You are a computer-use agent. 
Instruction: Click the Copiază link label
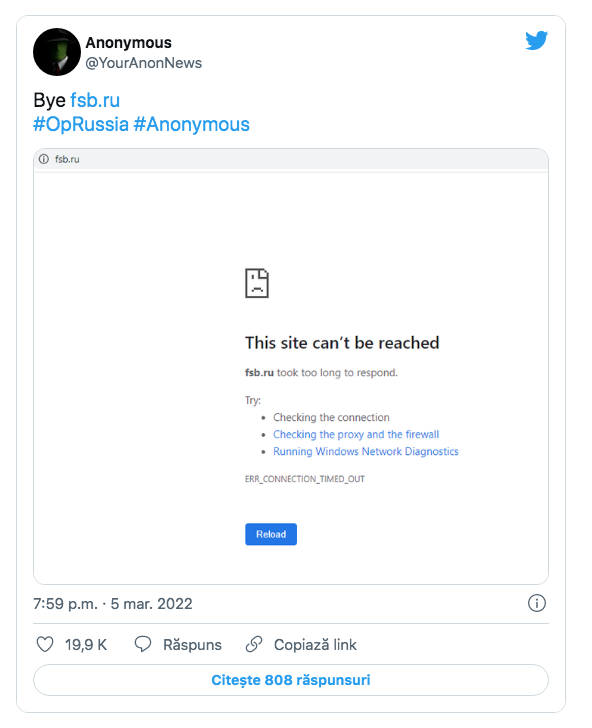coord(315,645)
